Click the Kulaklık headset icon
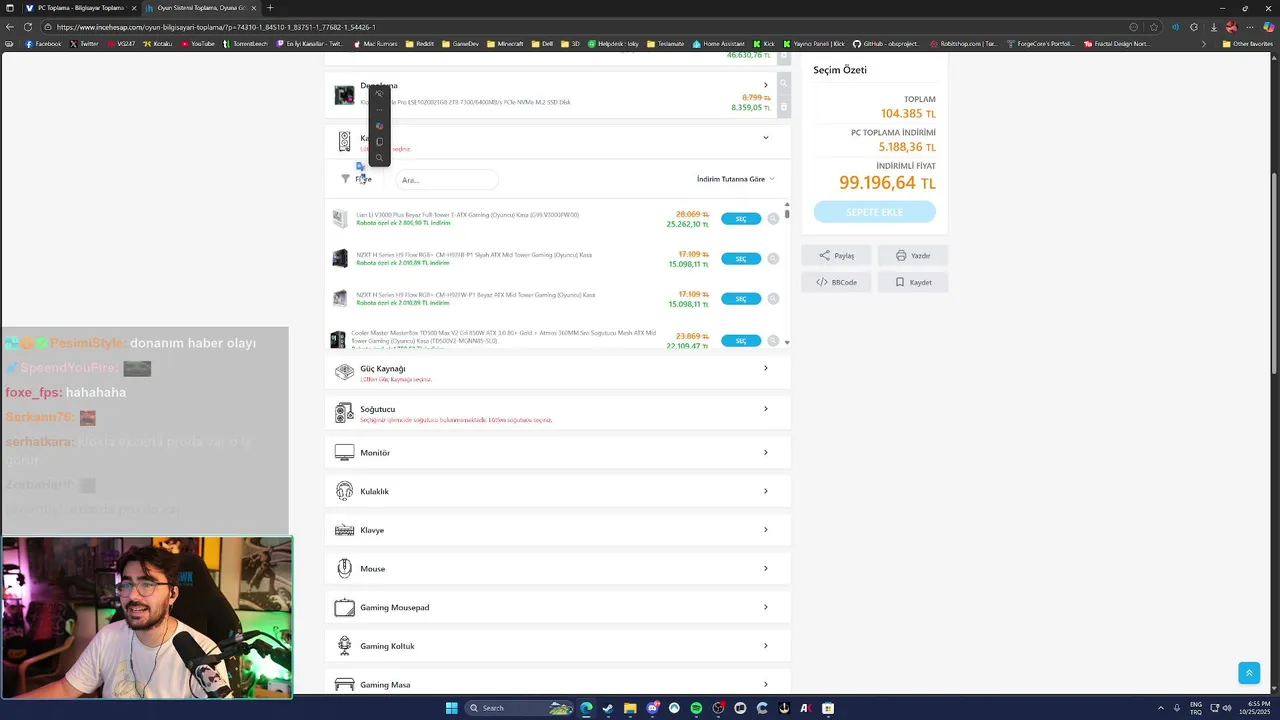 click(344, 491)
